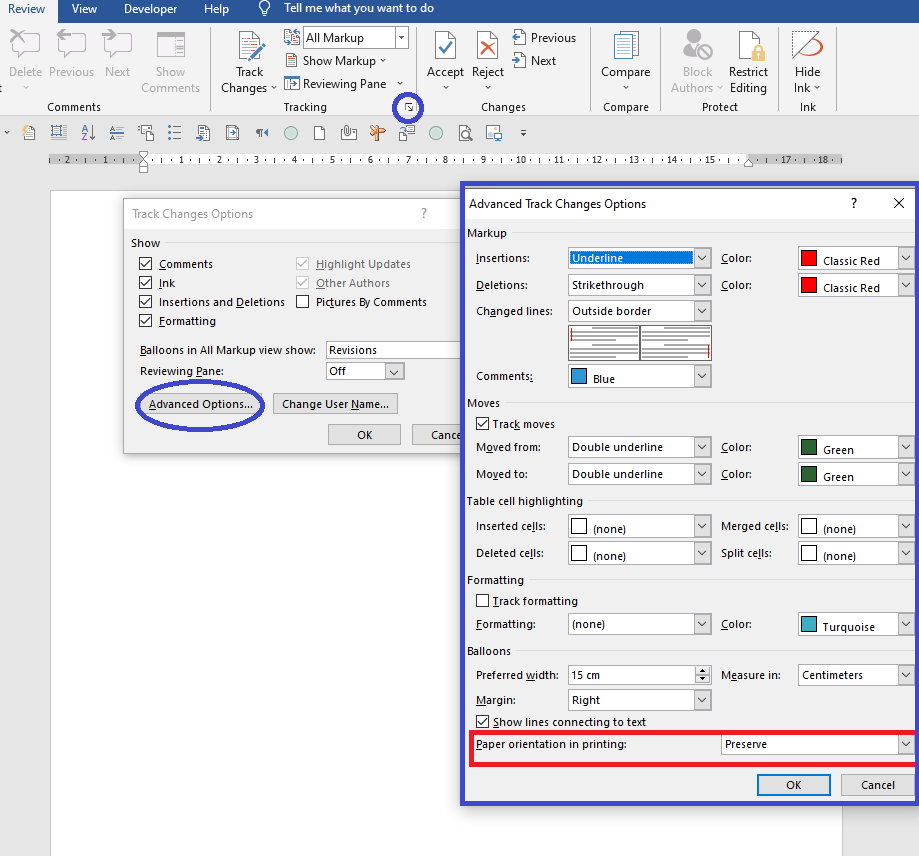Click the A-Z sort icon in quick toolbar
This screenshot has width=919, height=856.
click(x=88, y=133)
